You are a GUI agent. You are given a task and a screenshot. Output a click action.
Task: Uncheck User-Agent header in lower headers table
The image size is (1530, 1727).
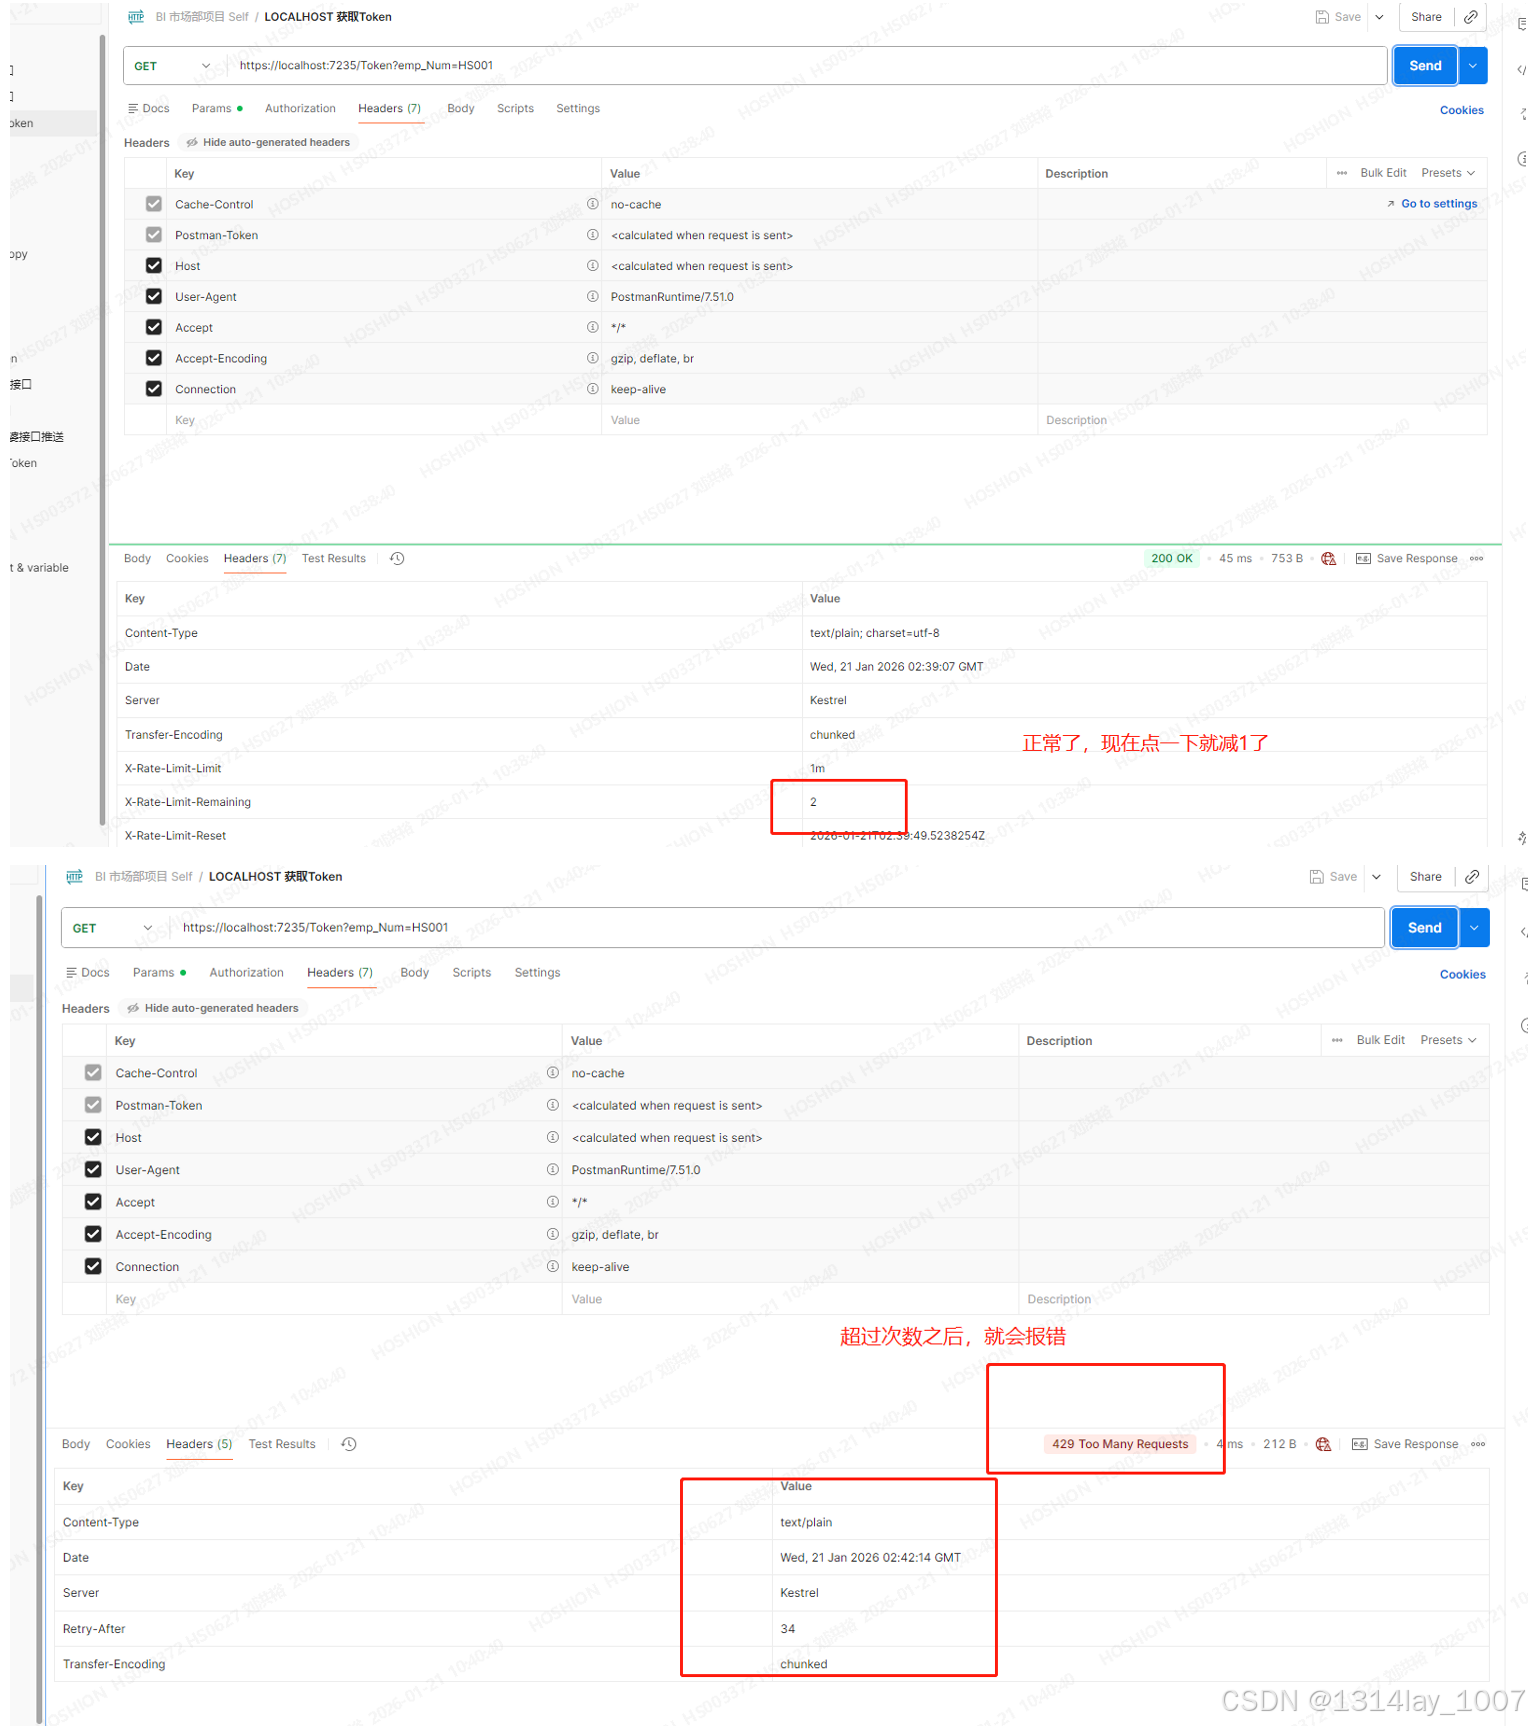click(x=93, y=1169)
